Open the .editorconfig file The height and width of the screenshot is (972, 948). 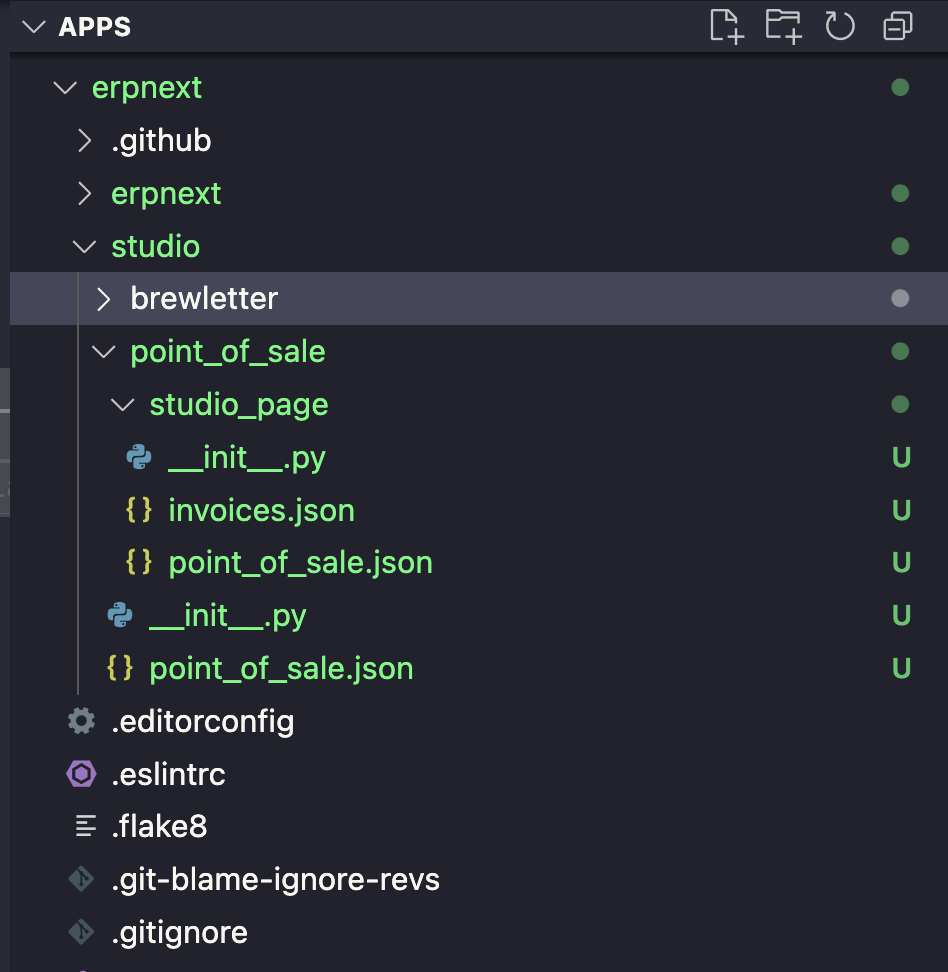coord(203,722)
